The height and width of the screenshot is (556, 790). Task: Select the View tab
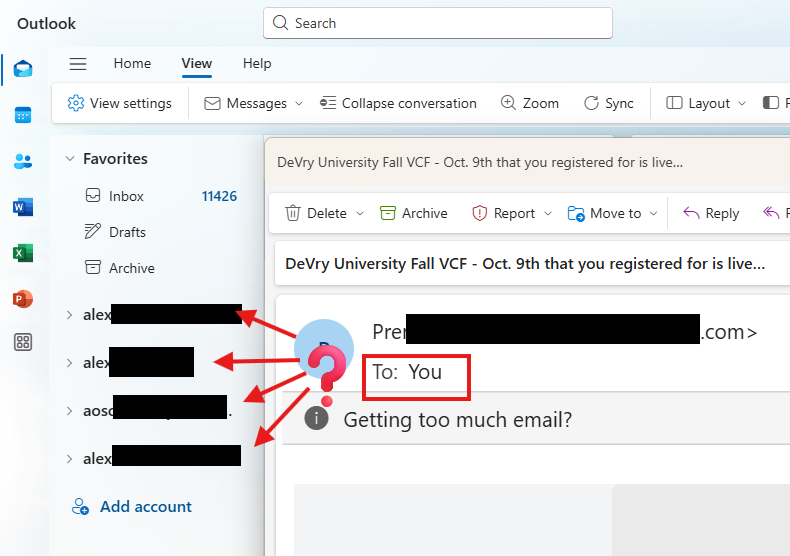pos(196,63)
